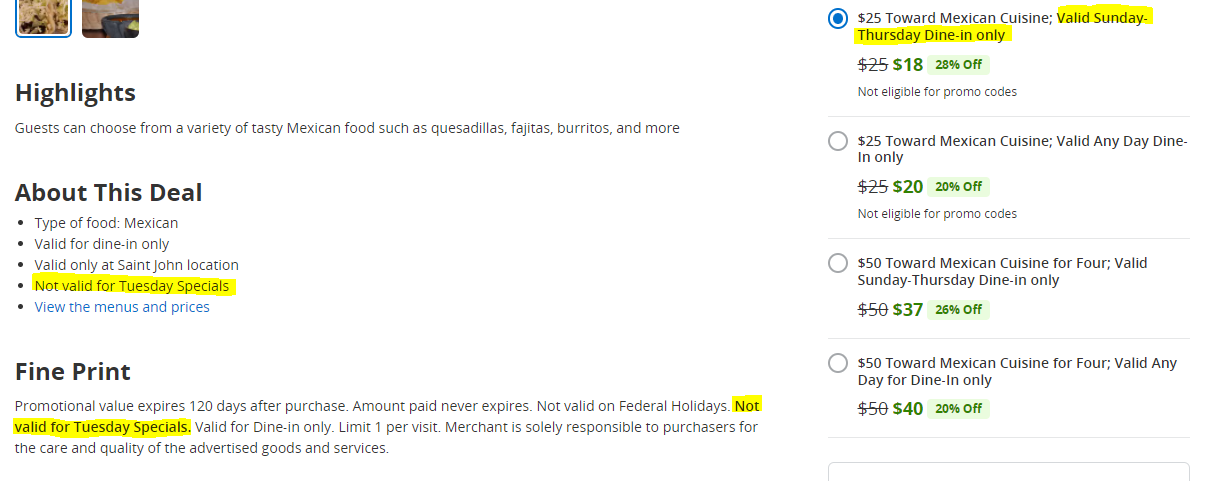The image size is (1216, 481).
Task: Open the 'View the menus and prices' link
Action: pyautogui.click(x=122, y=307)
